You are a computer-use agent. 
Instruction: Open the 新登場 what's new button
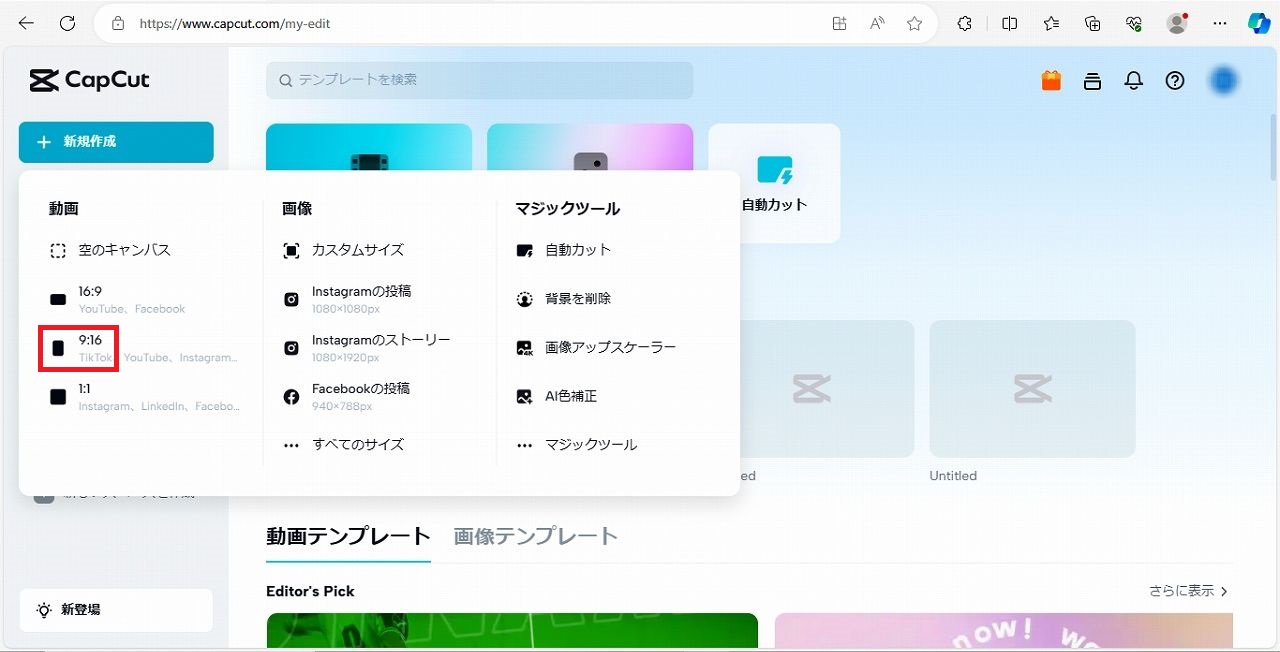click(x=116, y=609)
